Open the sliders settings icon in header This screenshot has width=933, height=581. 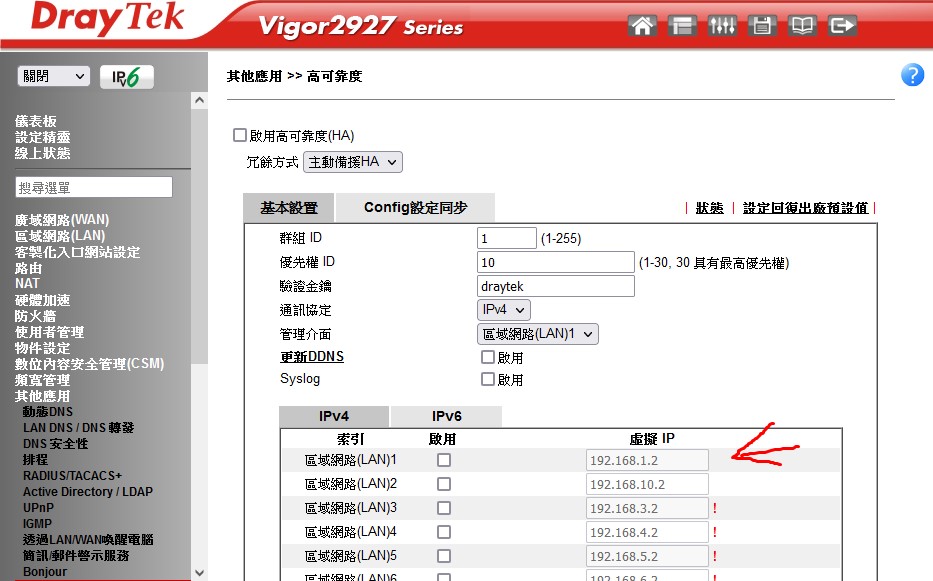pyautogui.click(x=721, y=26)
